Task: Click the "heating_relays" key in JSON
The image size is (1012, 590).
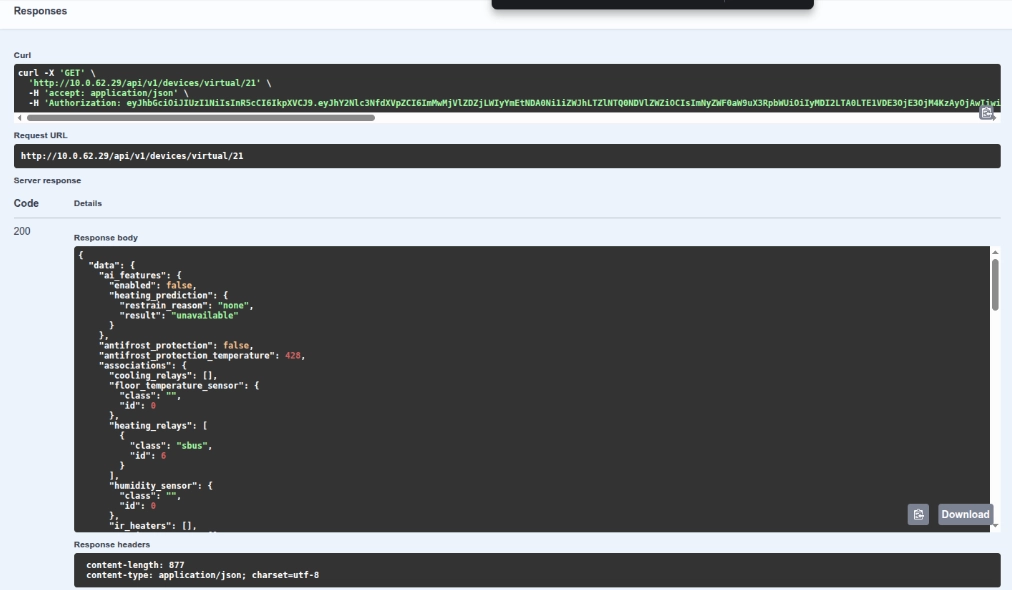Action: [x=150, y=426]
